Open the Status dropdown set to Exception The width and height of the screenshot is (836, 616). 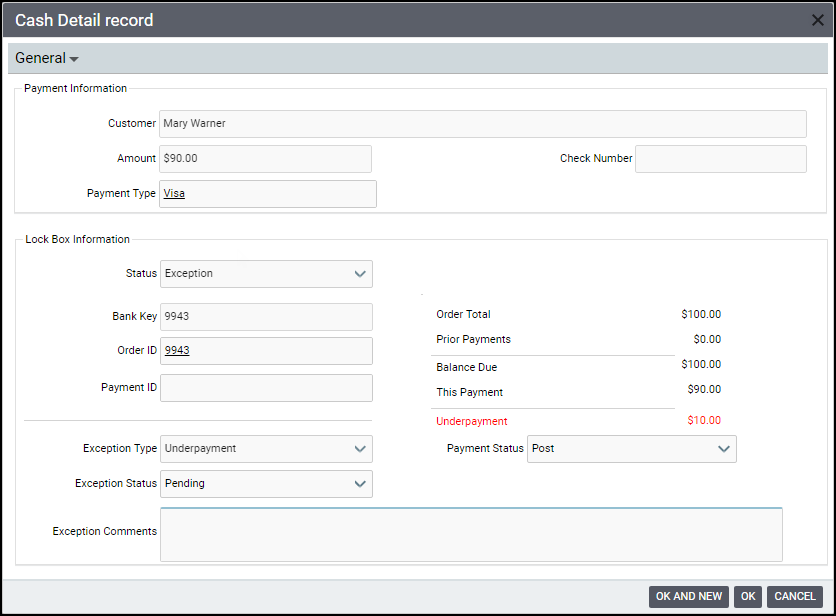266,274
